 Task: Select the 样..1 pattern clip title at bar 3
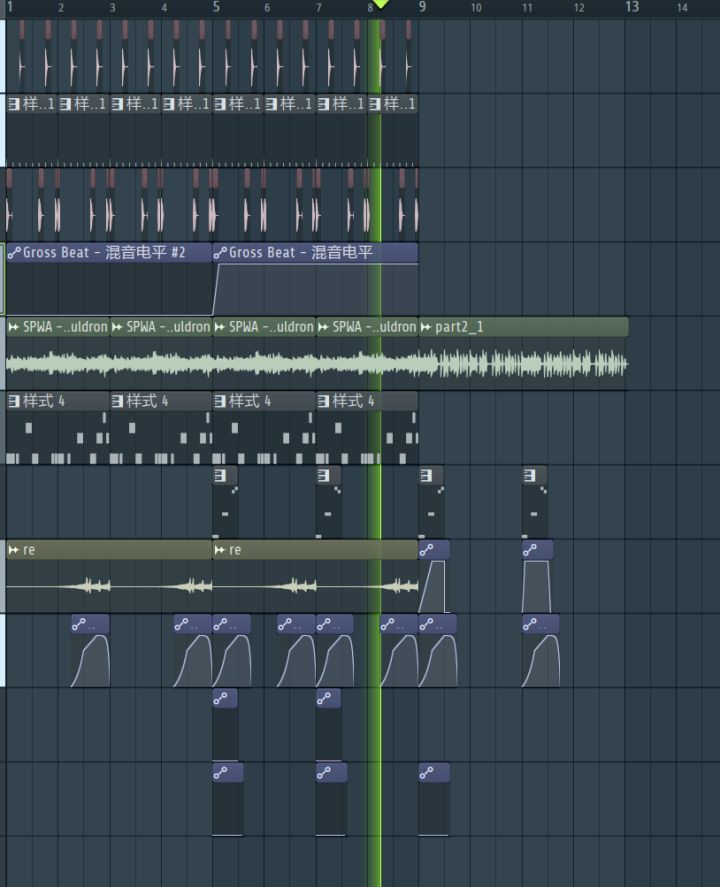pos(142,104)
